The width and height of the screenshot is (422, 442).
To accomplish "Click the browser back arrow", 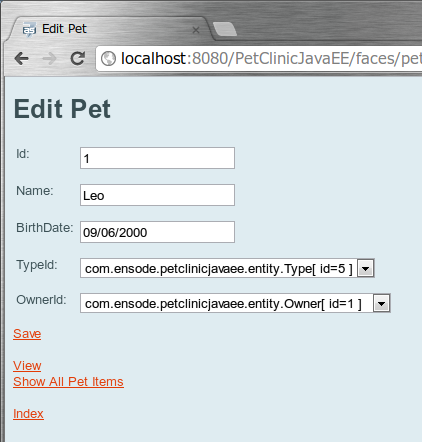I will (x=22, y=59).
